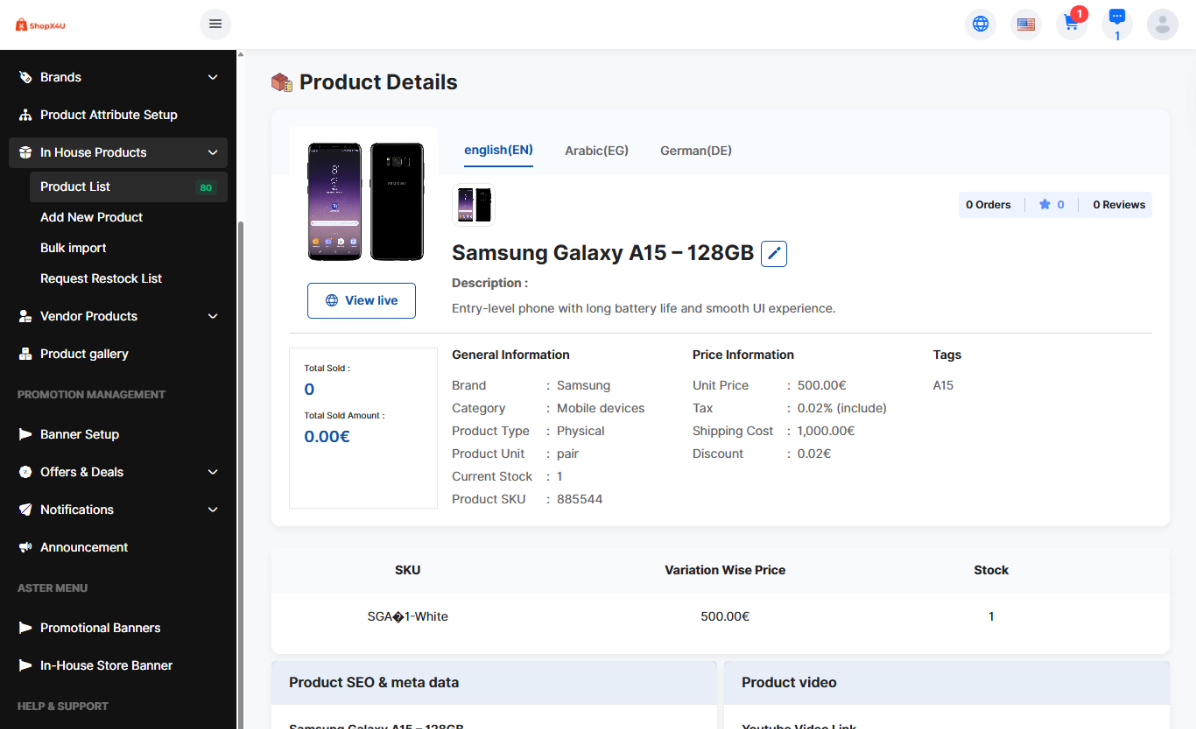
Task: Collapse the In House Products menu
Action: tap(213, 153)
